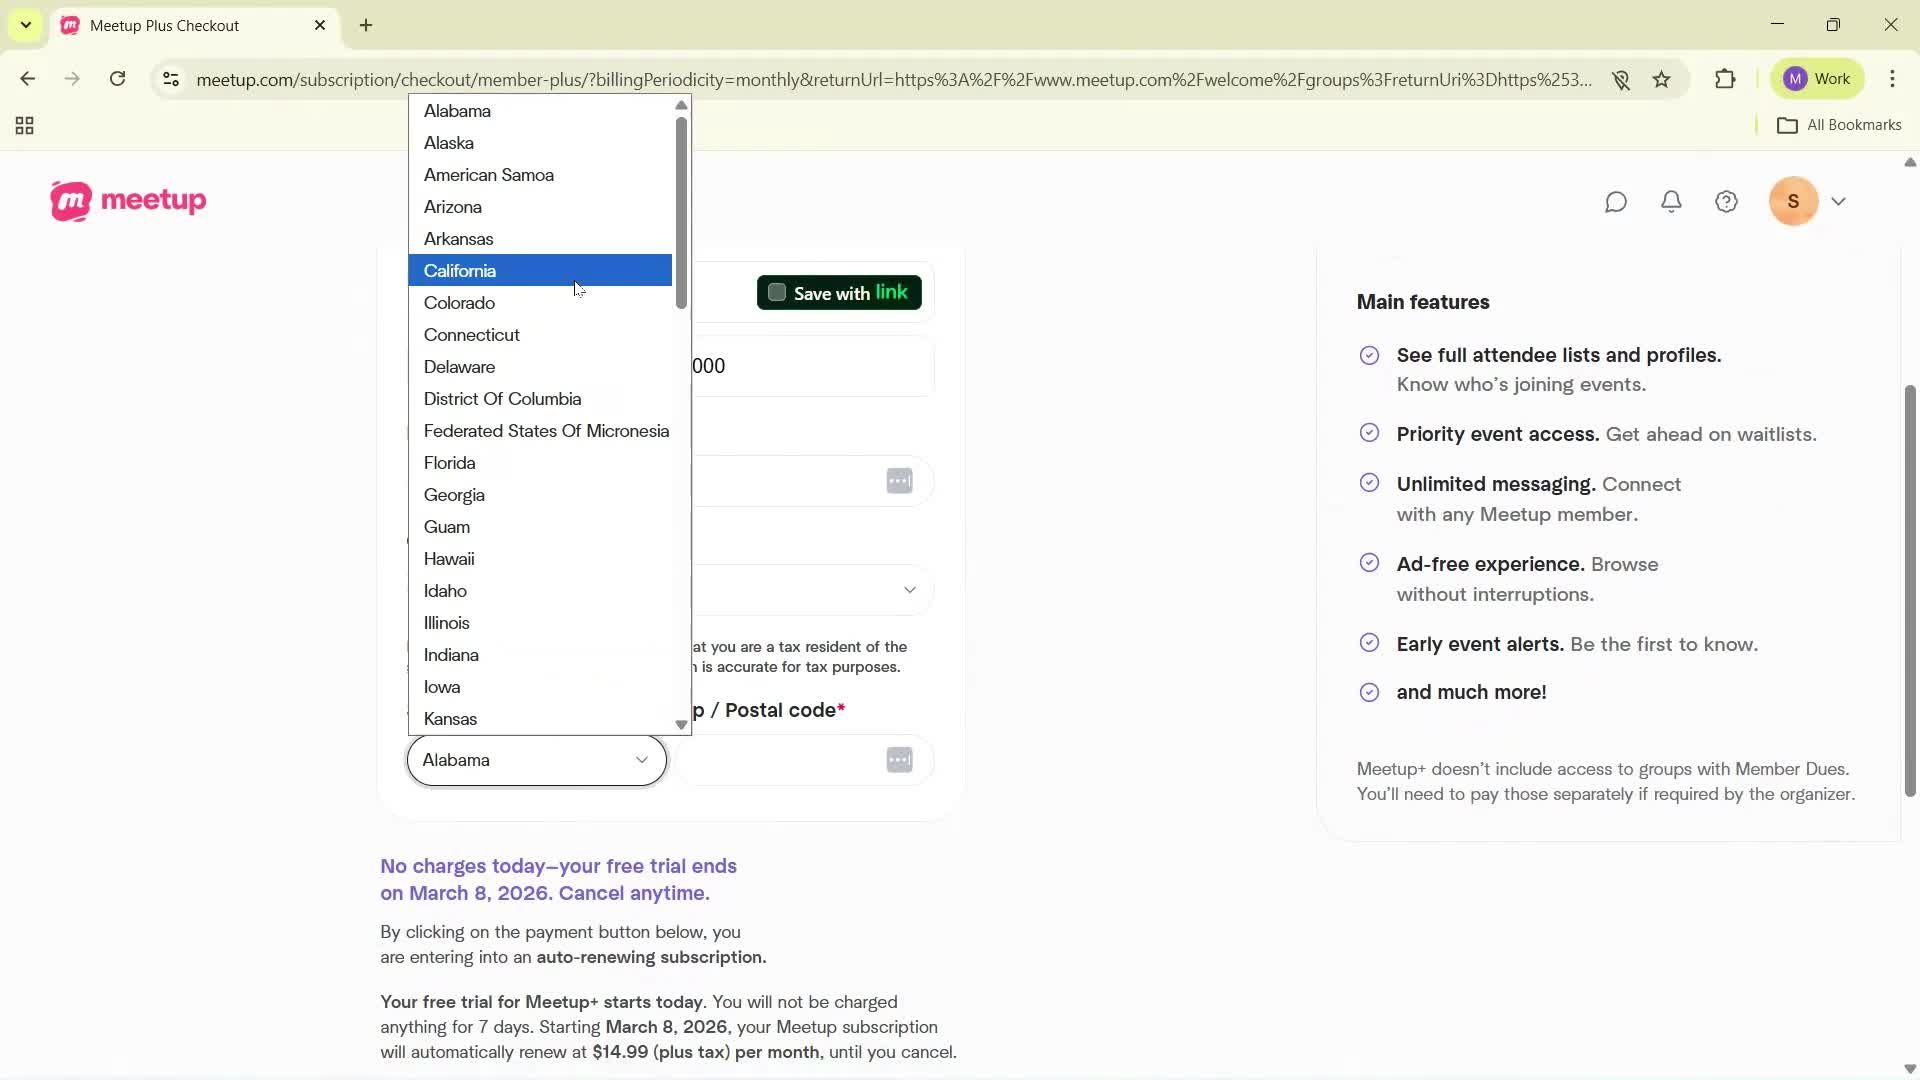Click the back navigation arrow

27,79
